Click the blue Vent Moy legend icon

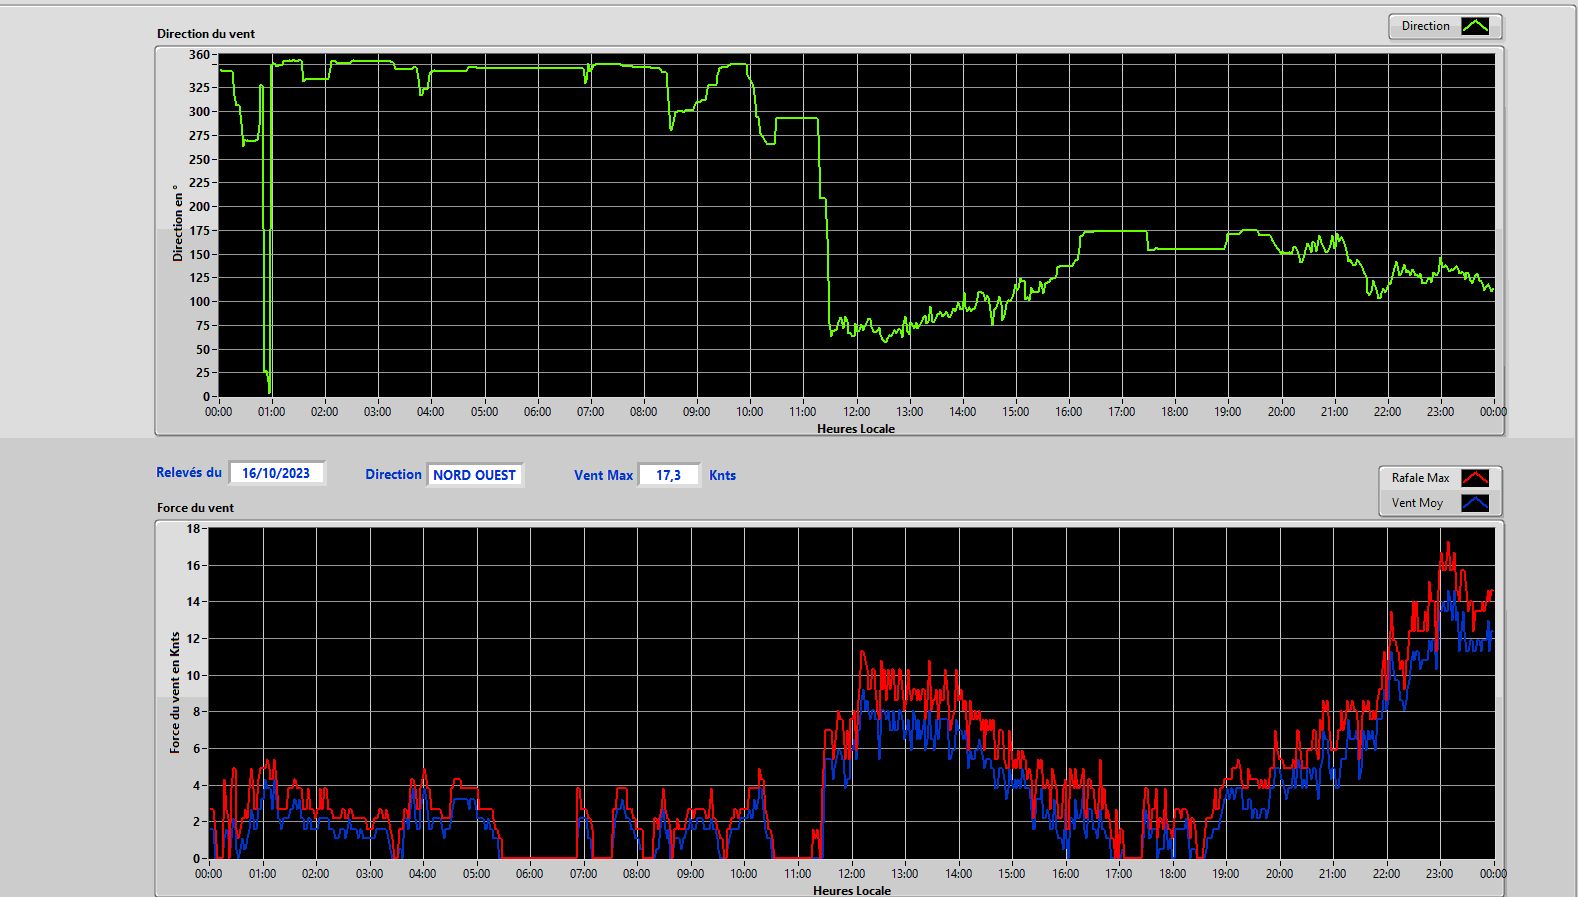tap(1475, 503)
